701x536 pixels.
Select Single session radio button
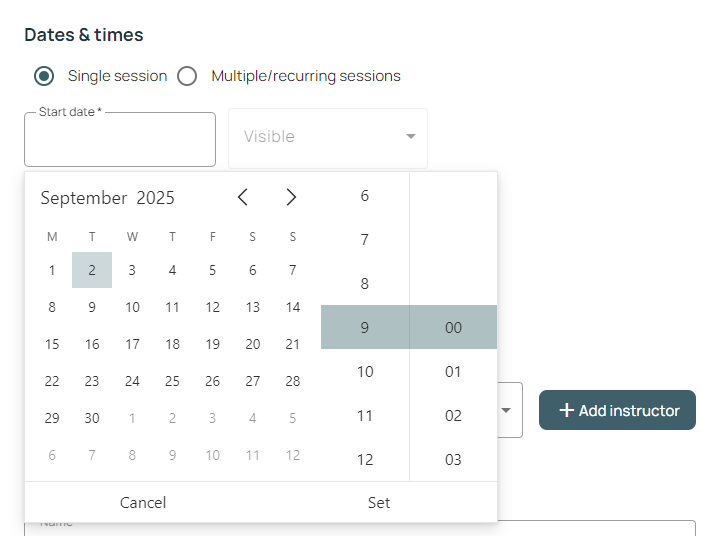coord(44,76)
